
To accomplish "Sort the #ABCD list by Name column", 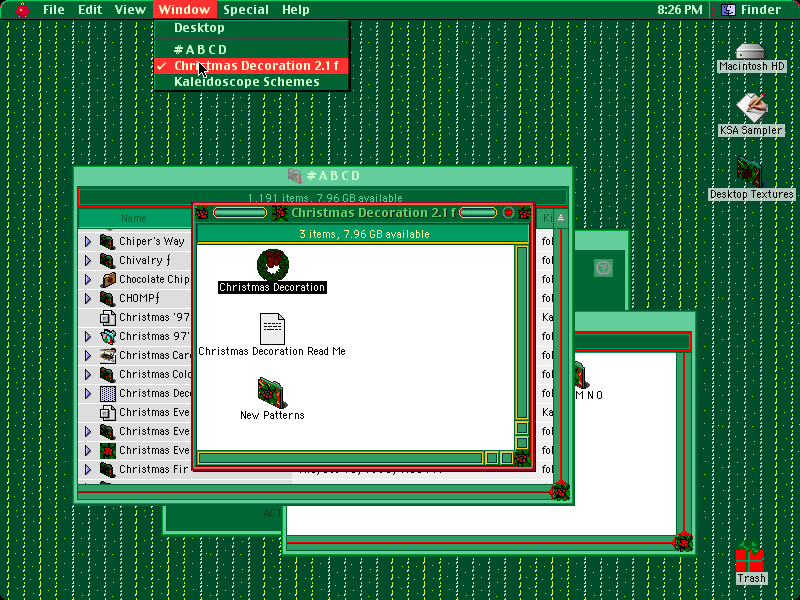I will (x=134, y=218).
